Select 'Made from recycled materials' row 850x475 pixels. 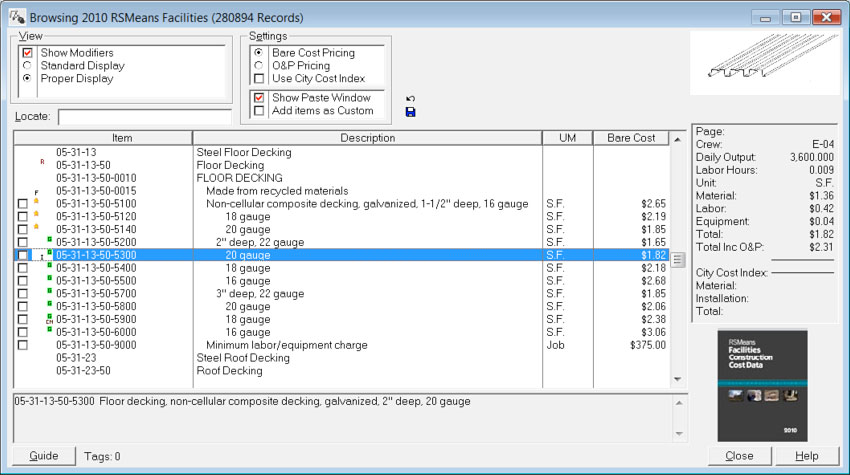coord(342,191)
